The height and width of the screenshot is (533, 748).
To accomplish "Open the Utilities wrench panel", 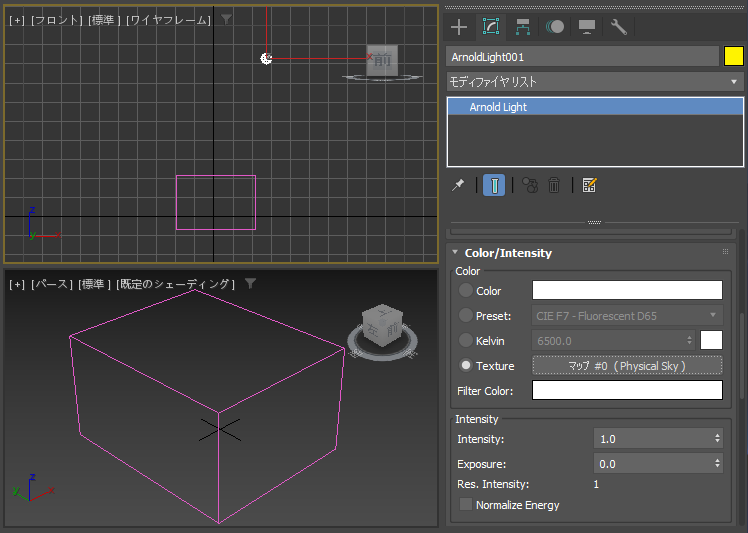I will click(619, 27).
